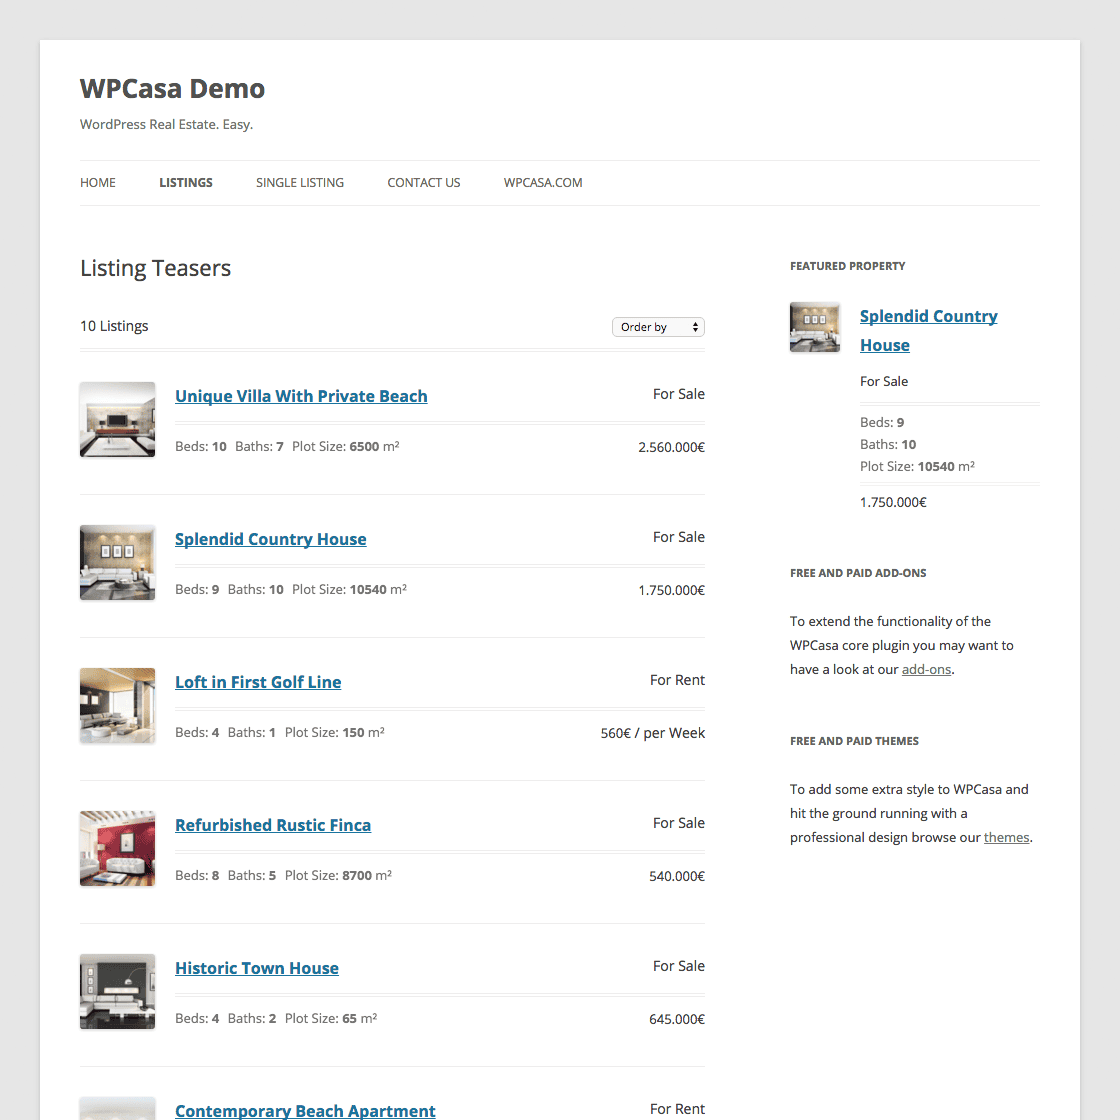Open the "Order by" sorting dropdown

[x=657, y=327]
